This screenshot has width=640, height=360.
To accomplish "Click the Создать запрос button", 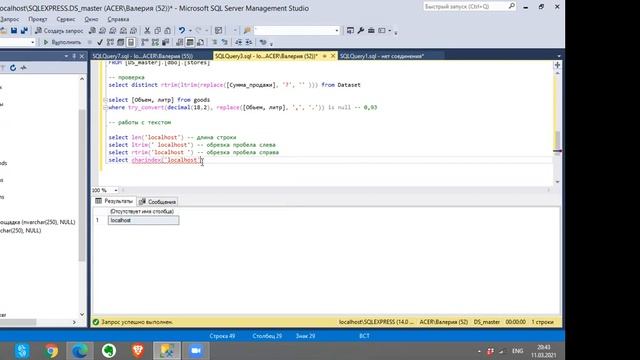I will click(x=59, y=31).
